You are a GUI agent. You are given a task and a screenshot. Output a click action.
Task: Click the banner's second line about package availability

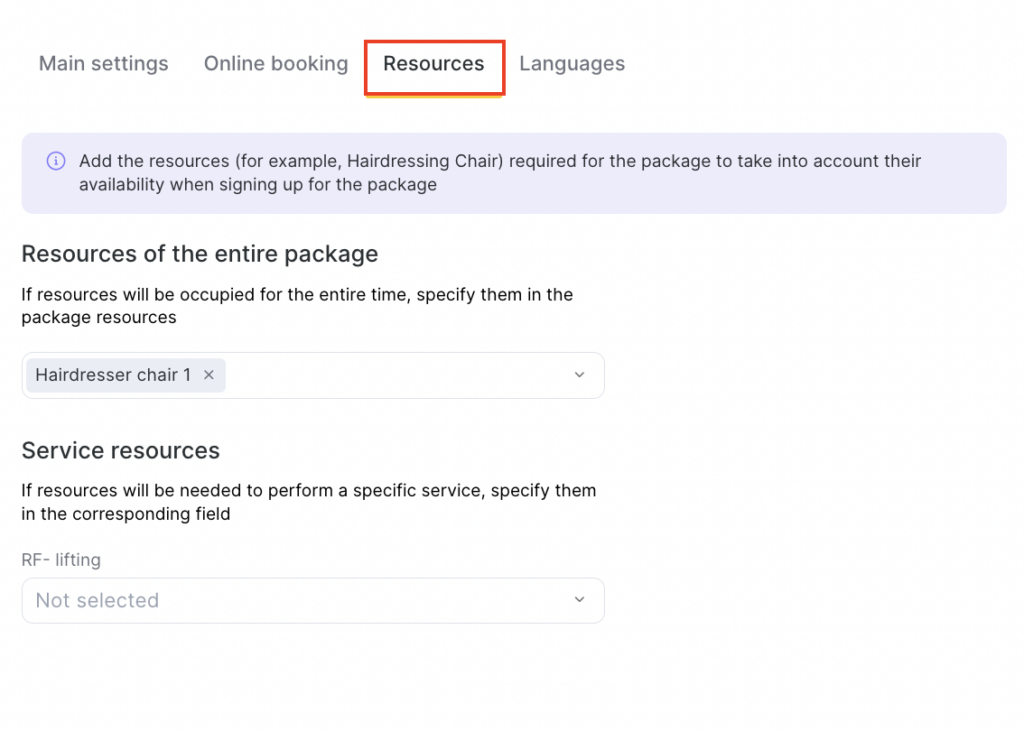pos(258,185)
